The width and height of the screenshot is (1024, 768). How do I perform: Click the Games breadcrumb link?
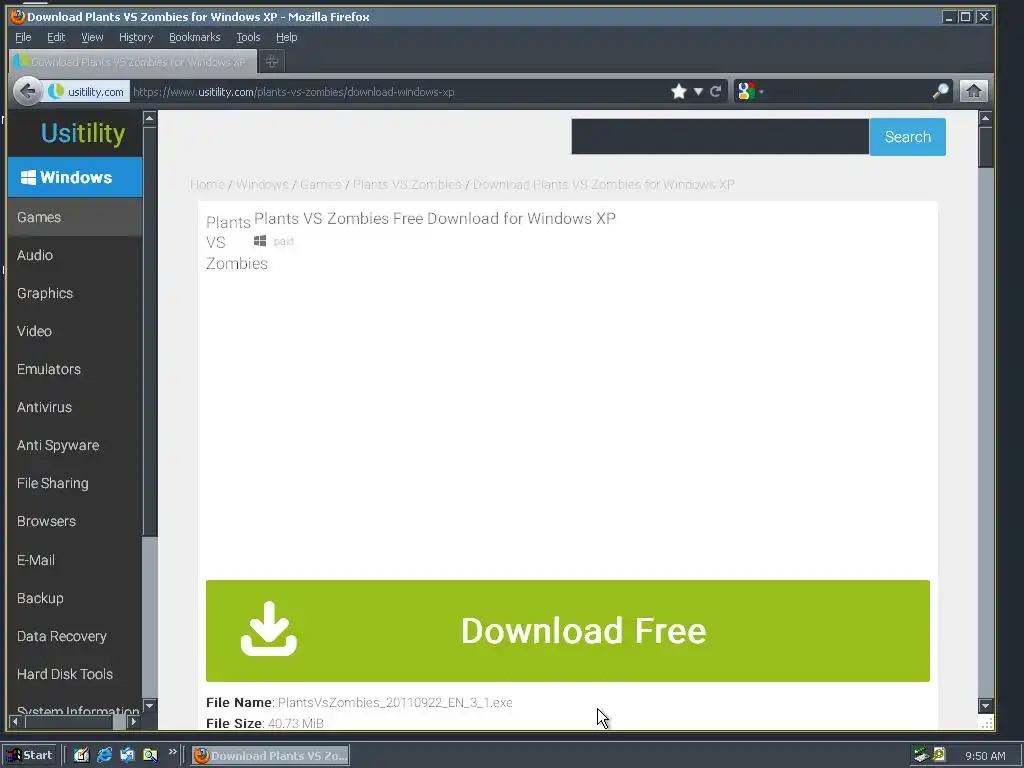[320, 184]
